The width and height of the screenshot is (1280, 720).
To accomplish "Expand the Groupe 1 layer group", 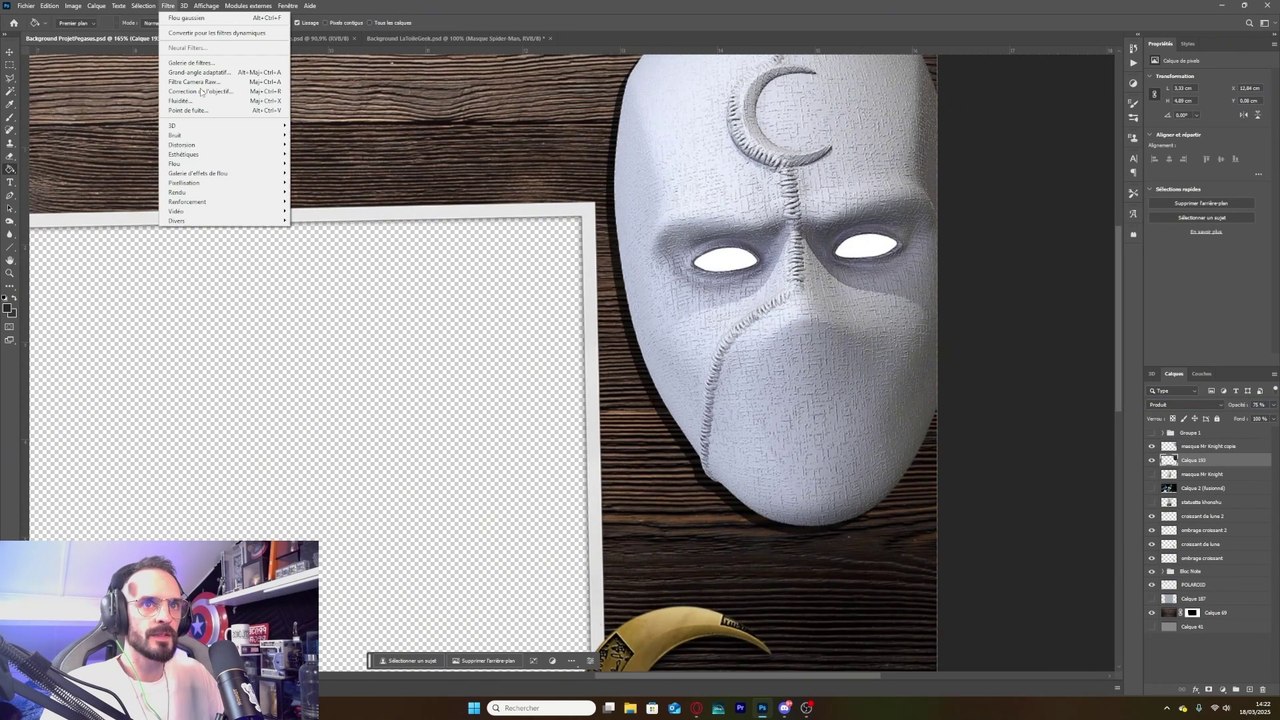I will click(1163, 433).
